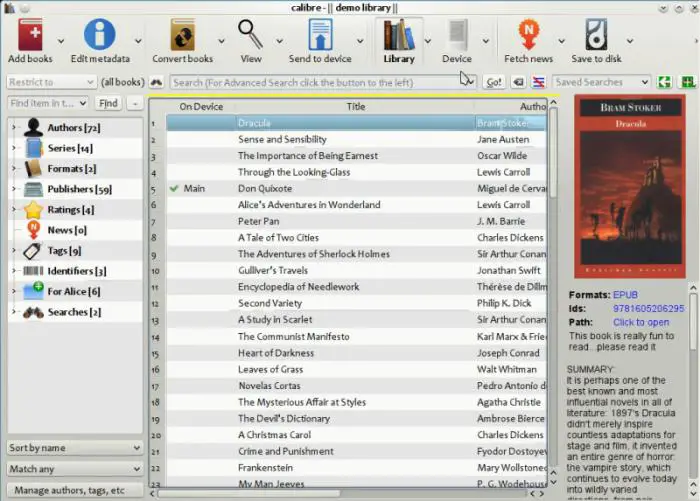Open the Match any dropdown

75,469
